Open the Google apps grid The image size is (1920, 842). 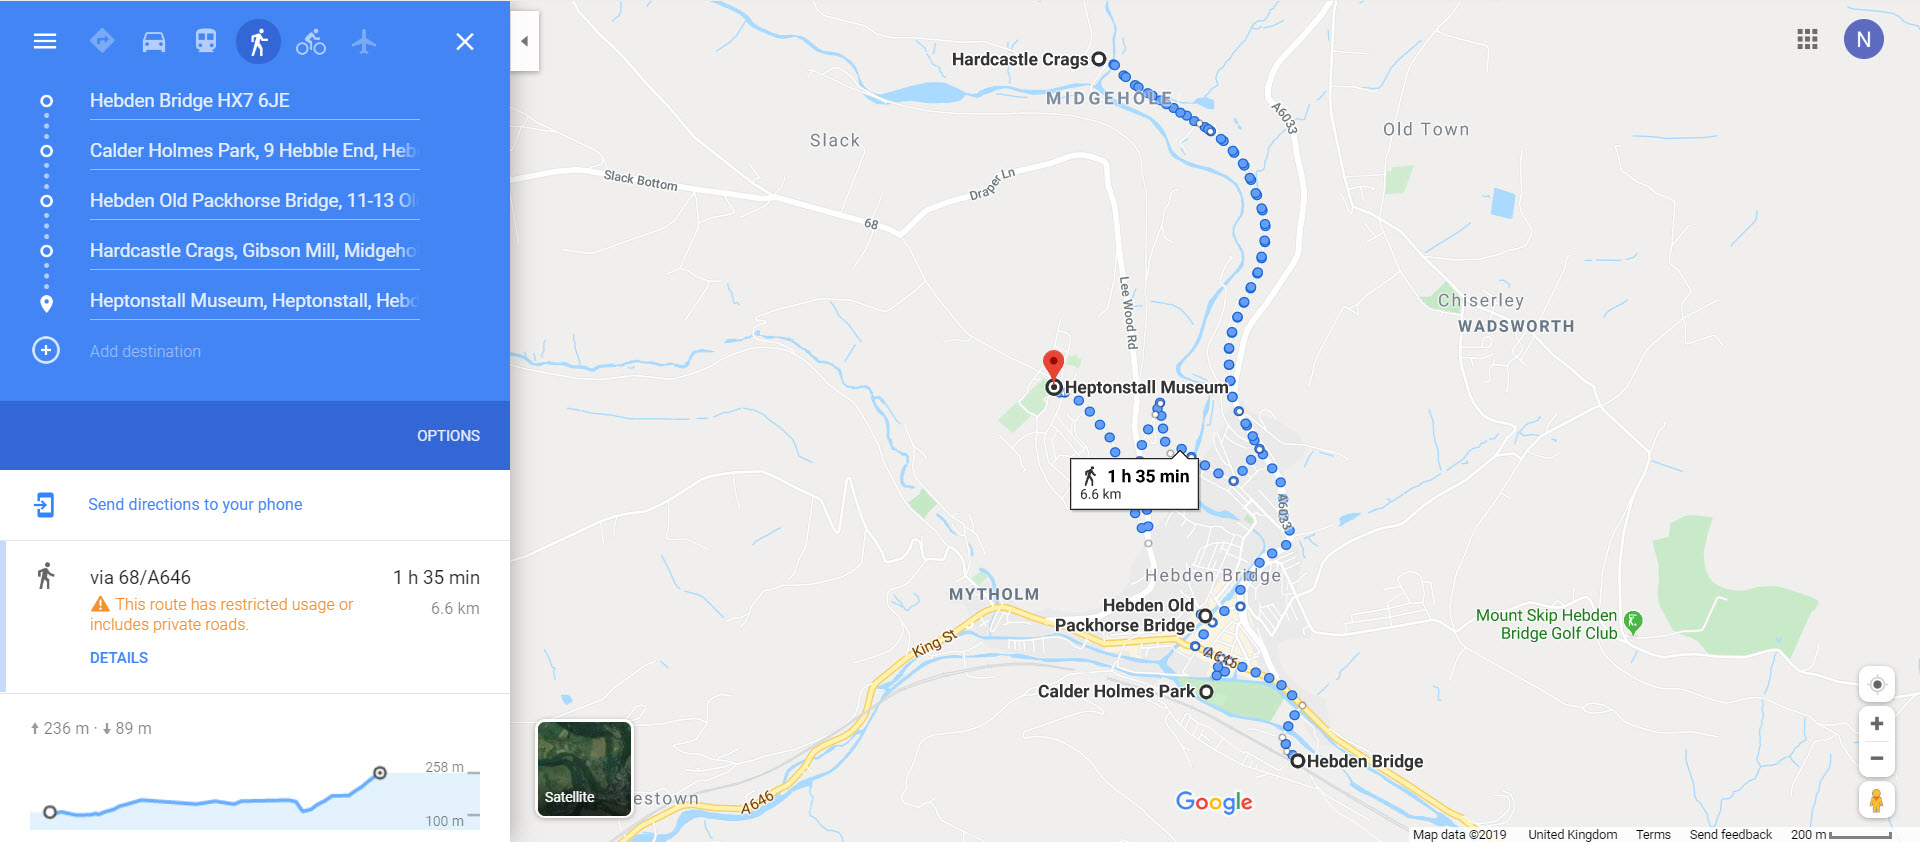[x=1807, y=39]
